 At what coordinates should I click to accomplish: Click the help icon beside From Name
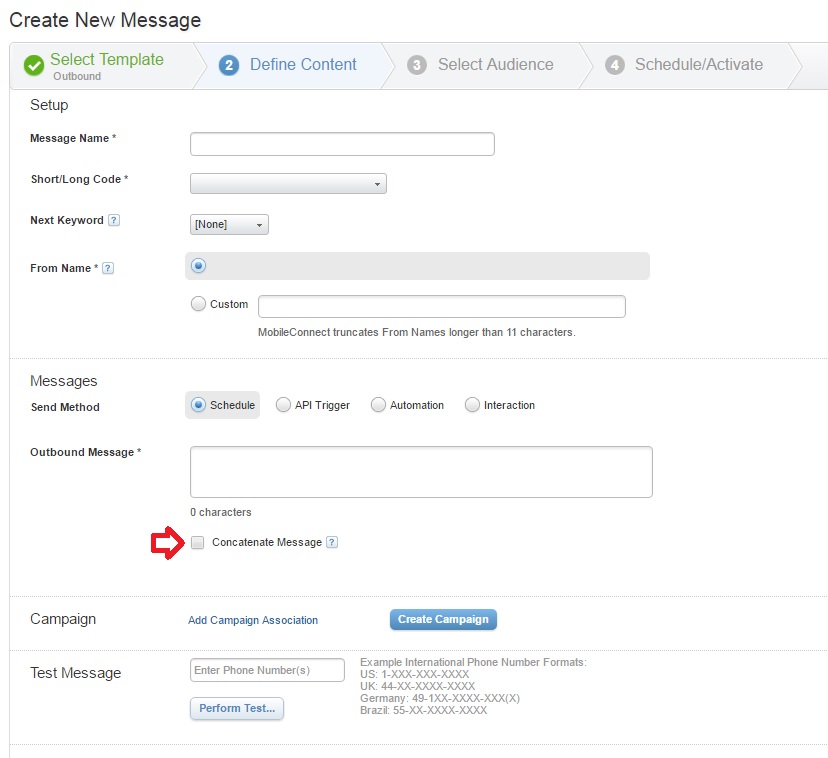click(108, 268)
